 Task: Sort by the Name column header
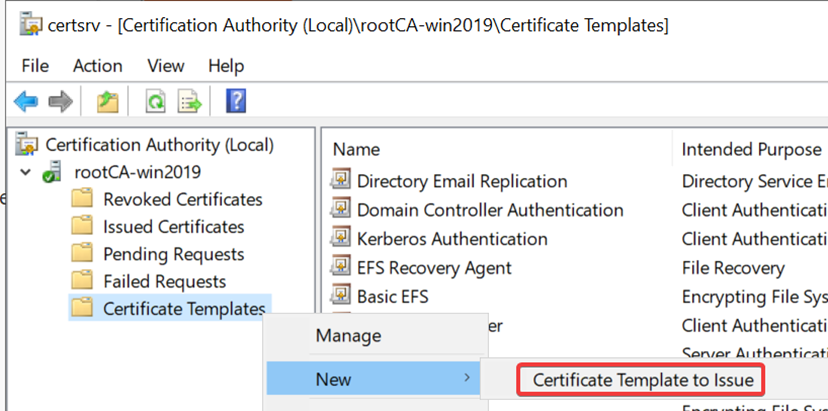click(357, 149)
